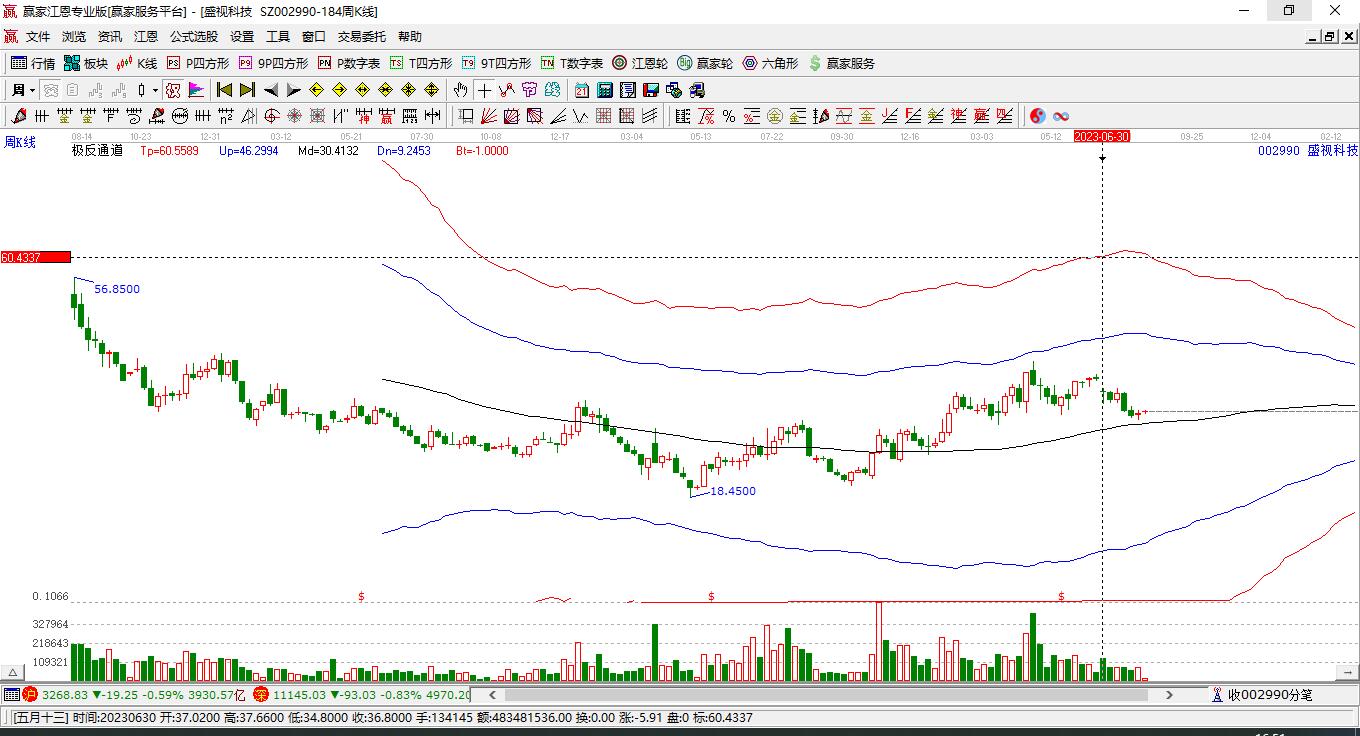Viewport: 1360px width, 736px height.
Task: Open the 江恩轮 Gann wheel tool
Action: coord(640,63)
